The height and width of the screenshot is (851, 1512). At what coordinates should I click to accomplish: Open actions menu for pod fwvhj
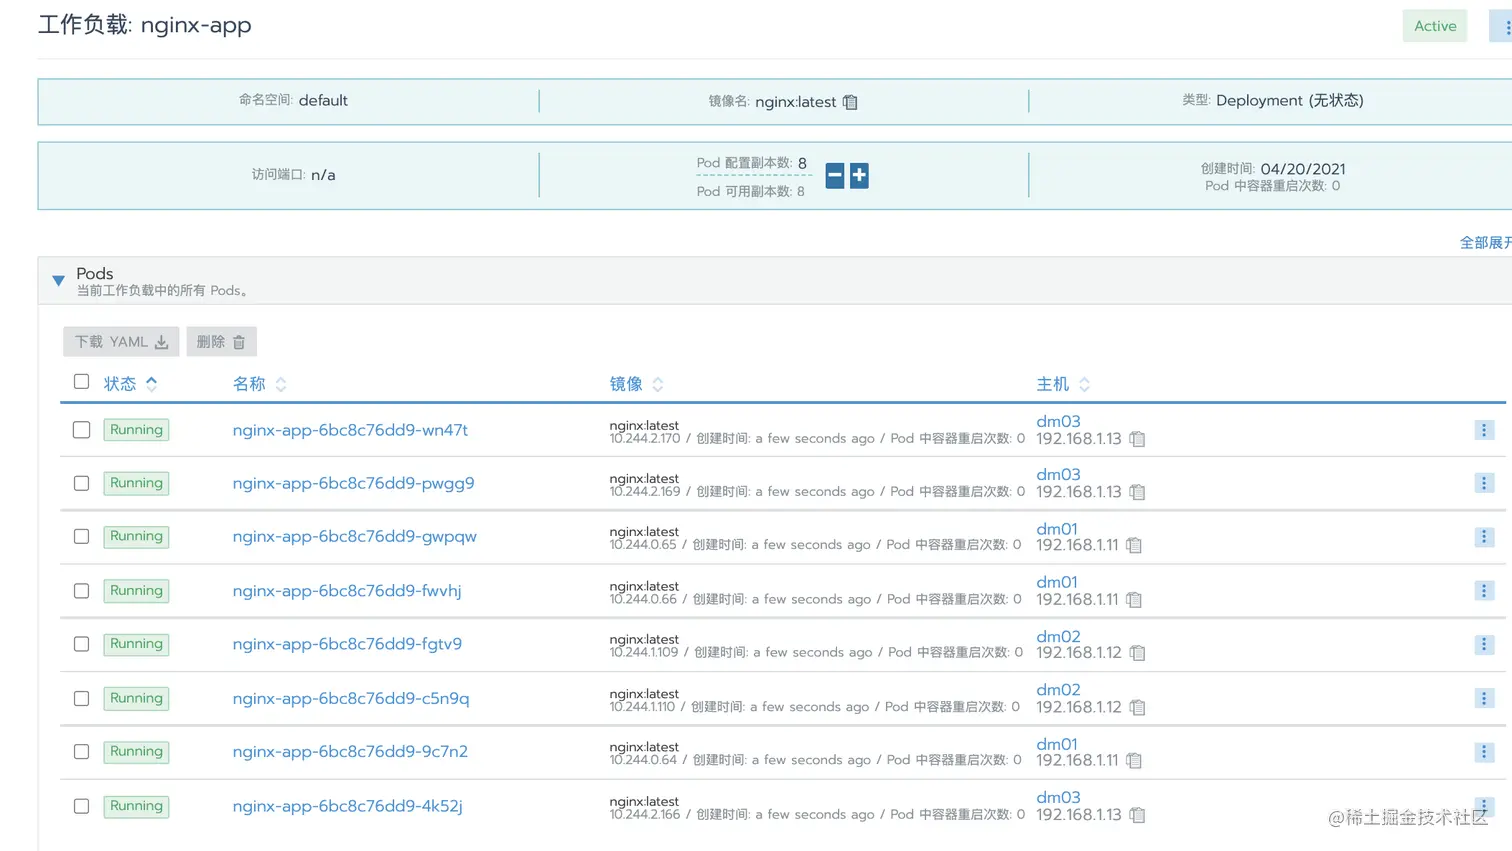1484,591
